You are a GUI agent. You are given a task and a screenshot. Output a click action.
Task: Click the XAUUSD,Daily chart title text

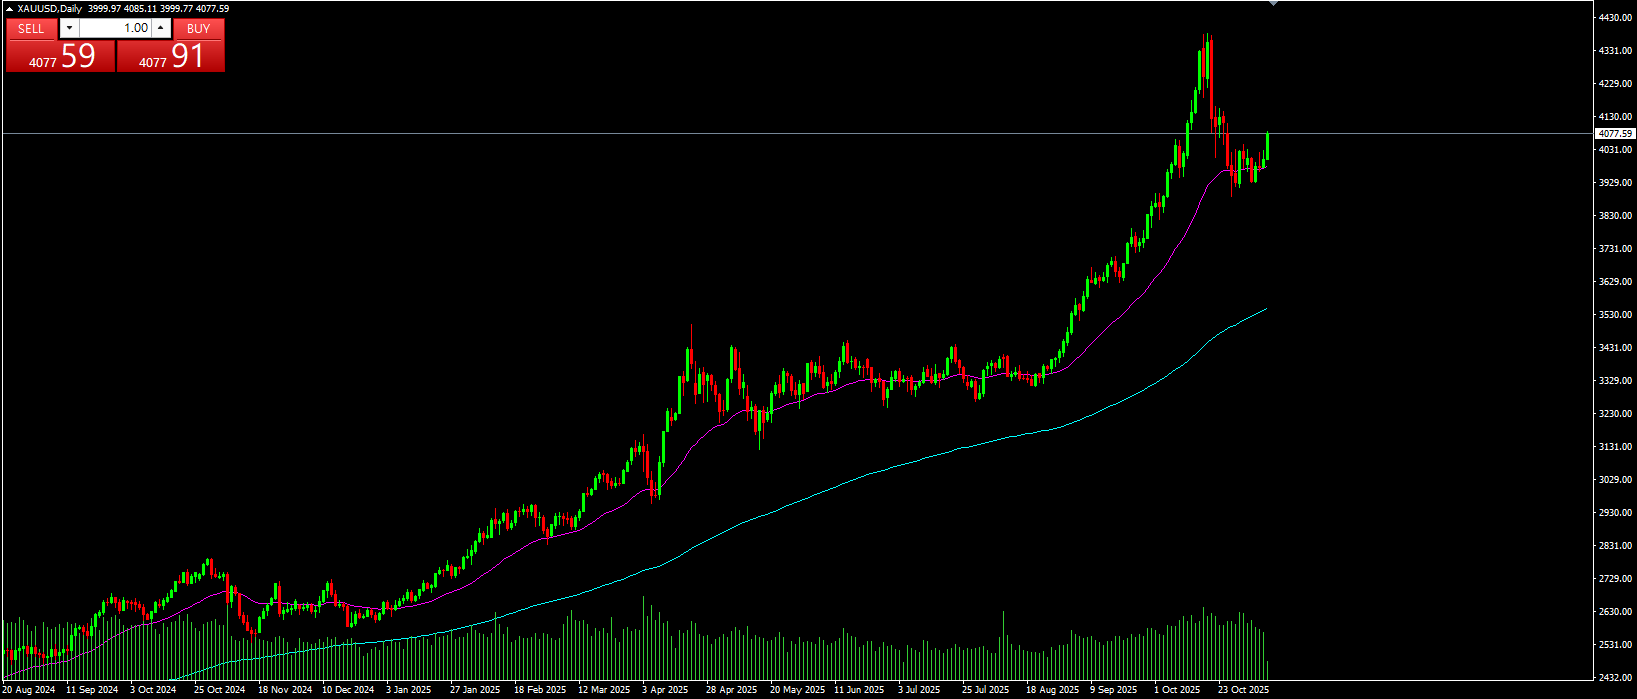pos(50,9)
